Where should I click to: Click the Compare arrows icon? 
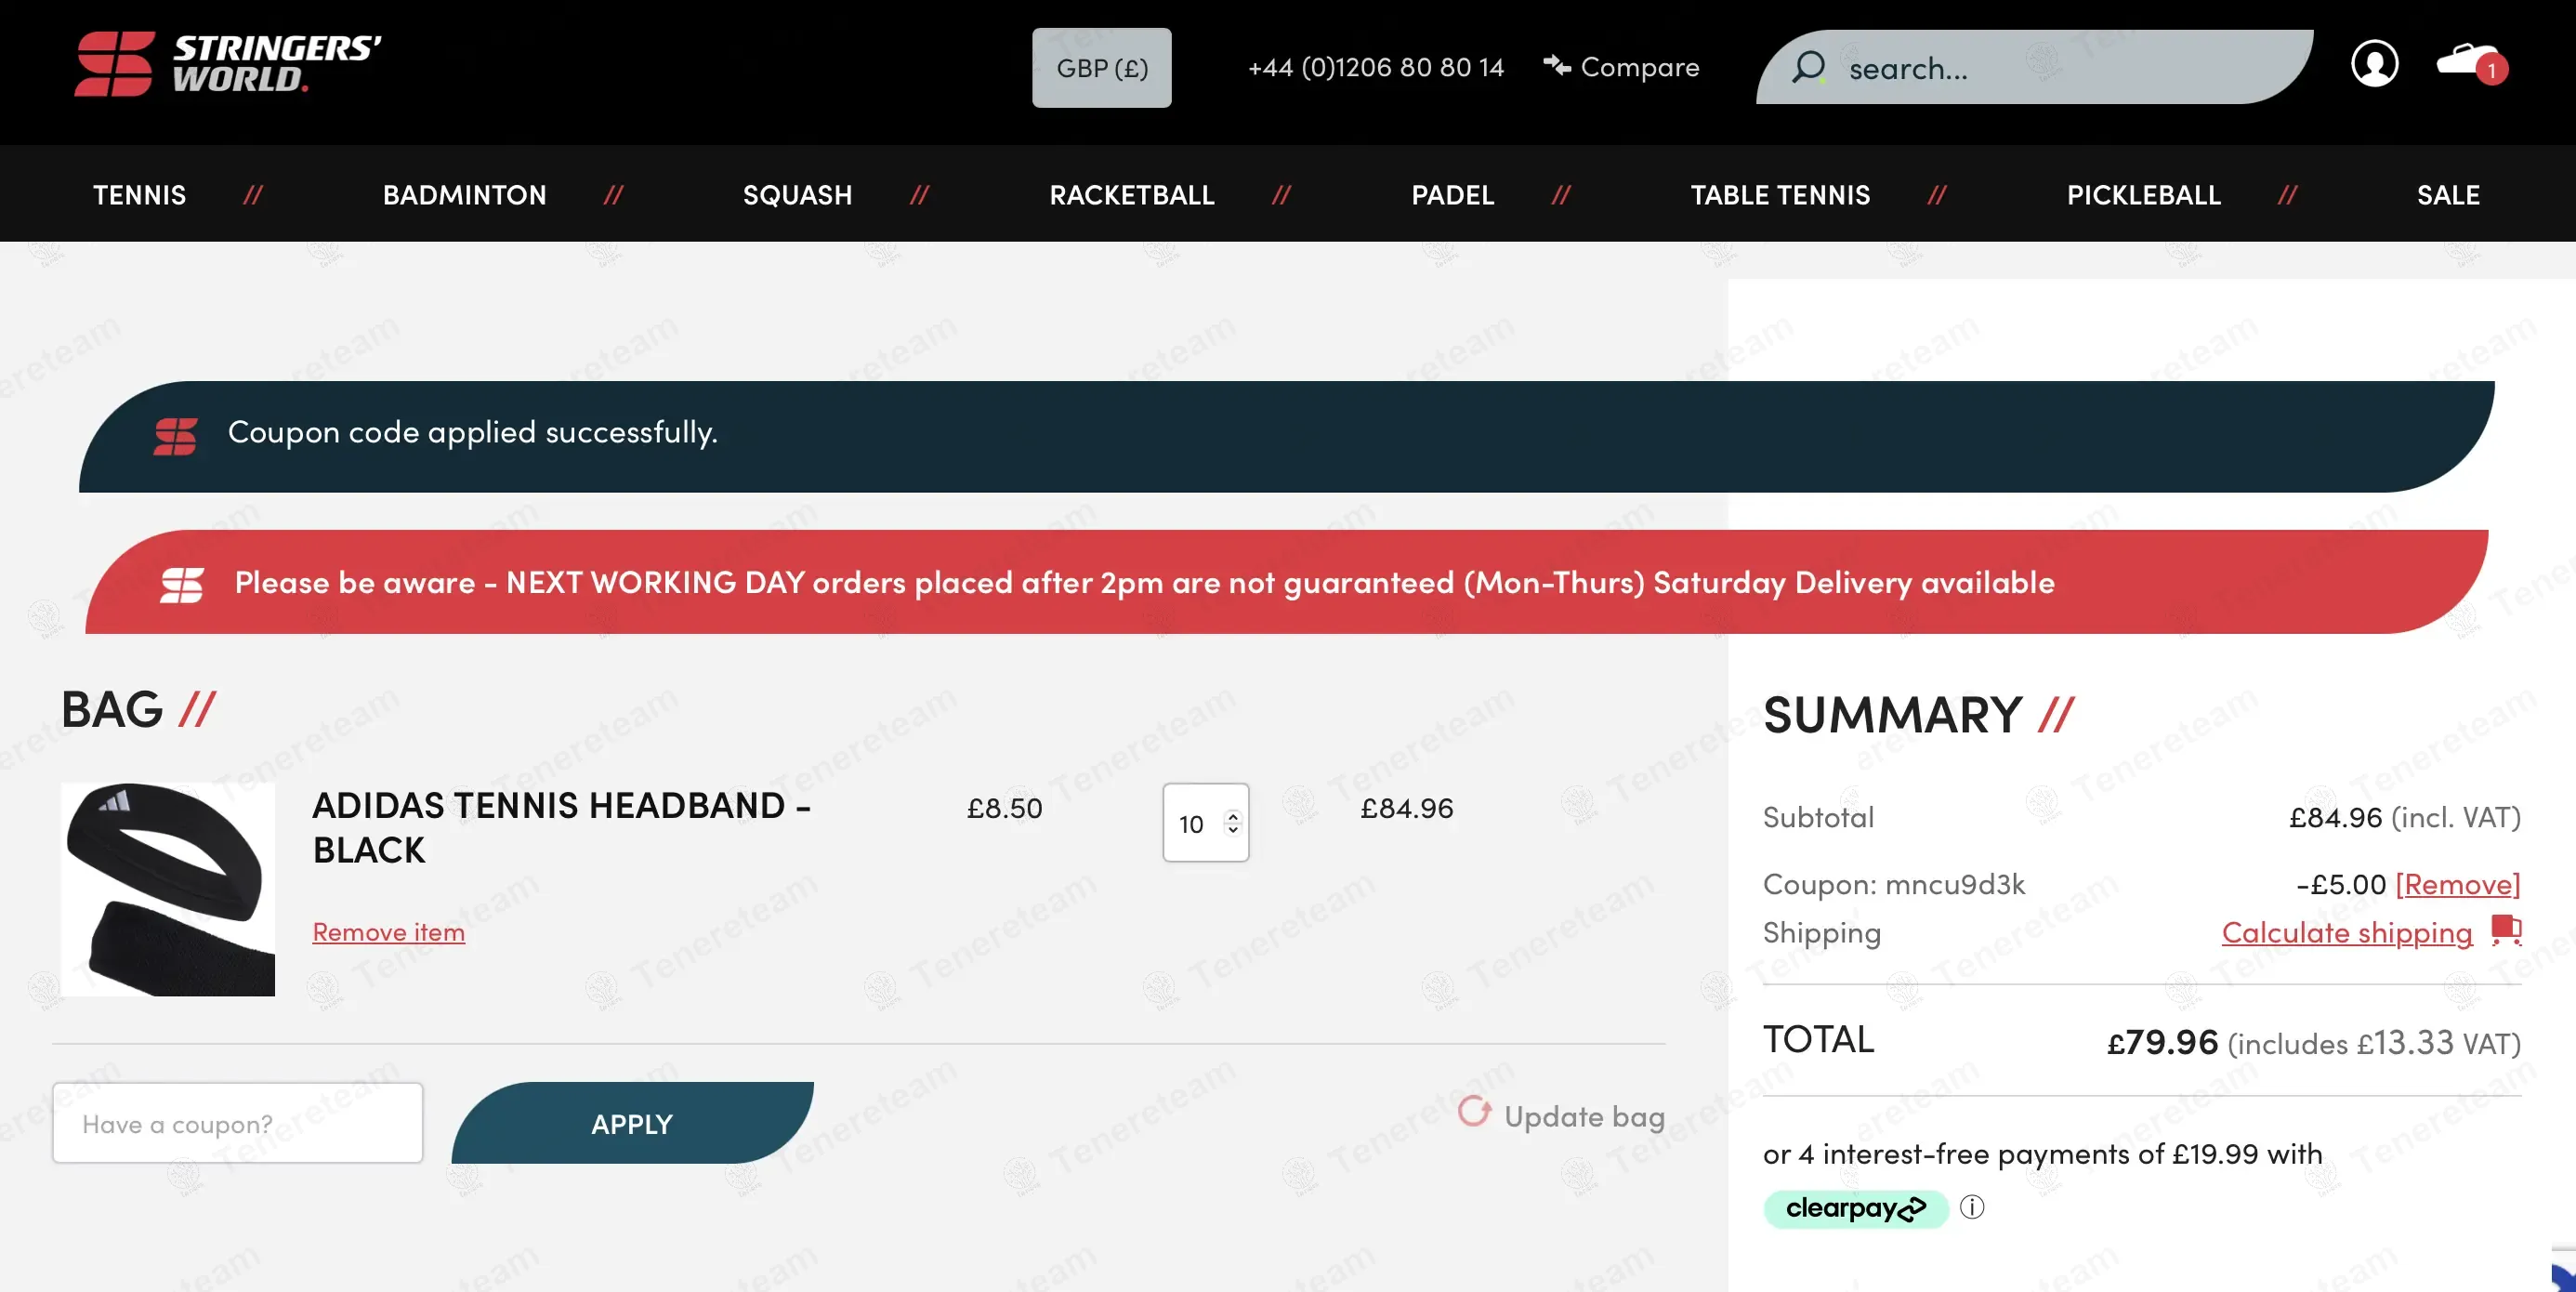coord(1557,66)
